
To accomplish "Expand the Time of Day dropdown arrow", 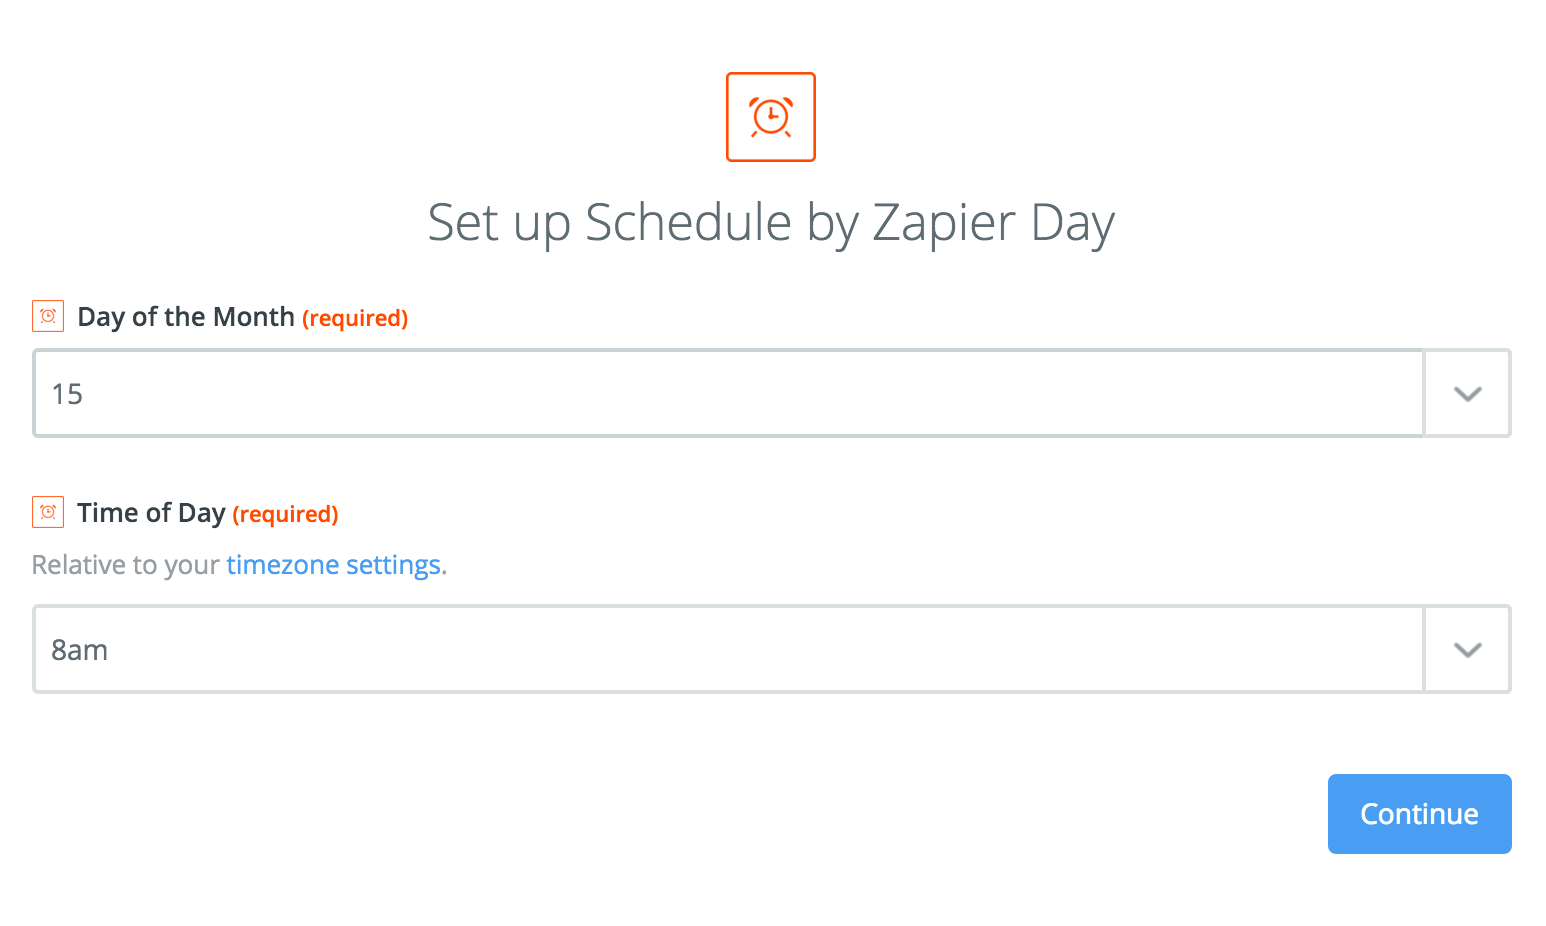I will click(x=1467, y=649).
